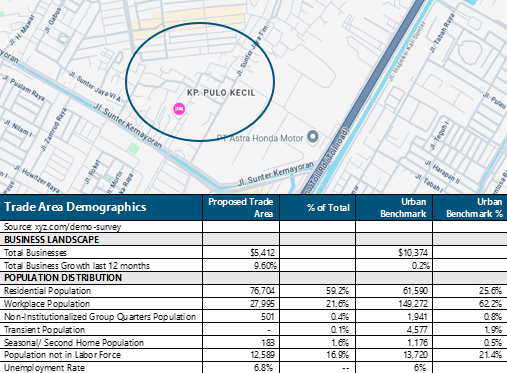Select the 0.2% benchmark growth value
The image size is (507, 373).
(420, 266)
